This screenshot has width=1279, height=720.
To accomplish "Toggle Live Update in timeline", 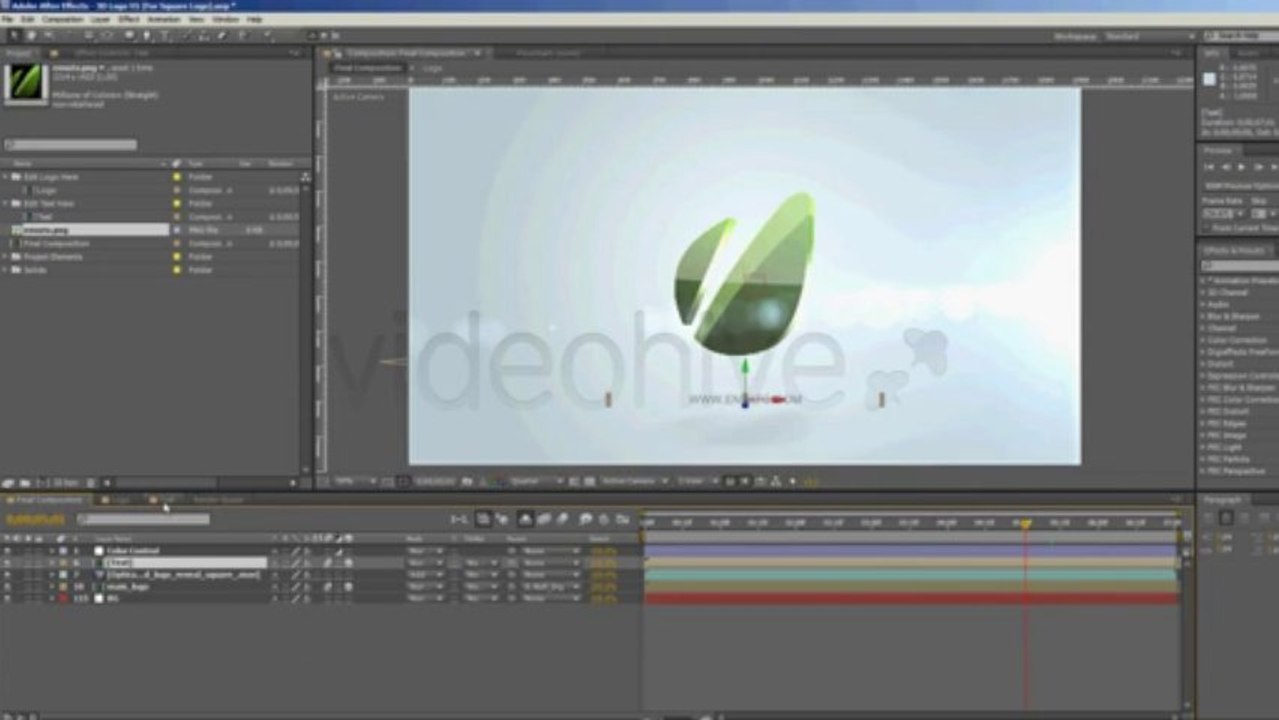I will click(483, 519).
